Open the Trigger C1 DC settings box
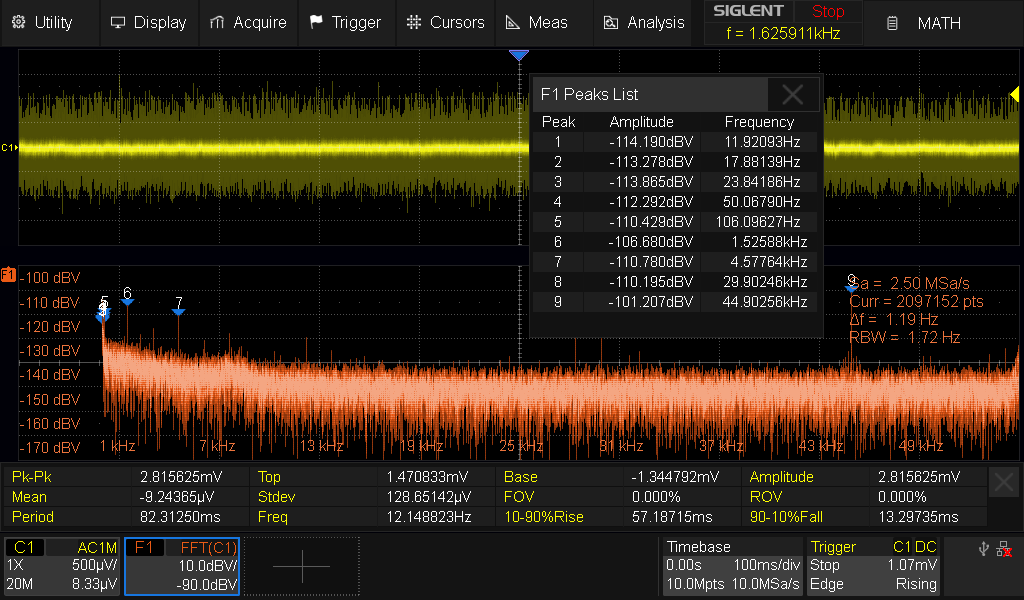Viewport: 1024px width, 600px height. (x=874, y=566)
